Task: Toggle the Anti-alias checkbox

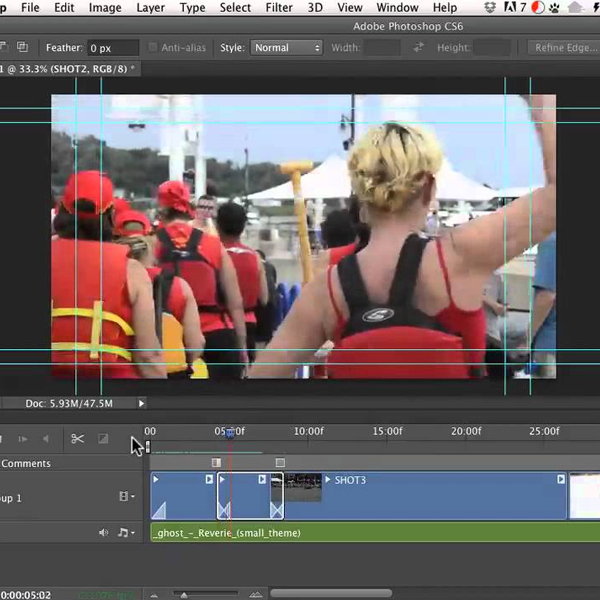Action: tap(153, 47)
